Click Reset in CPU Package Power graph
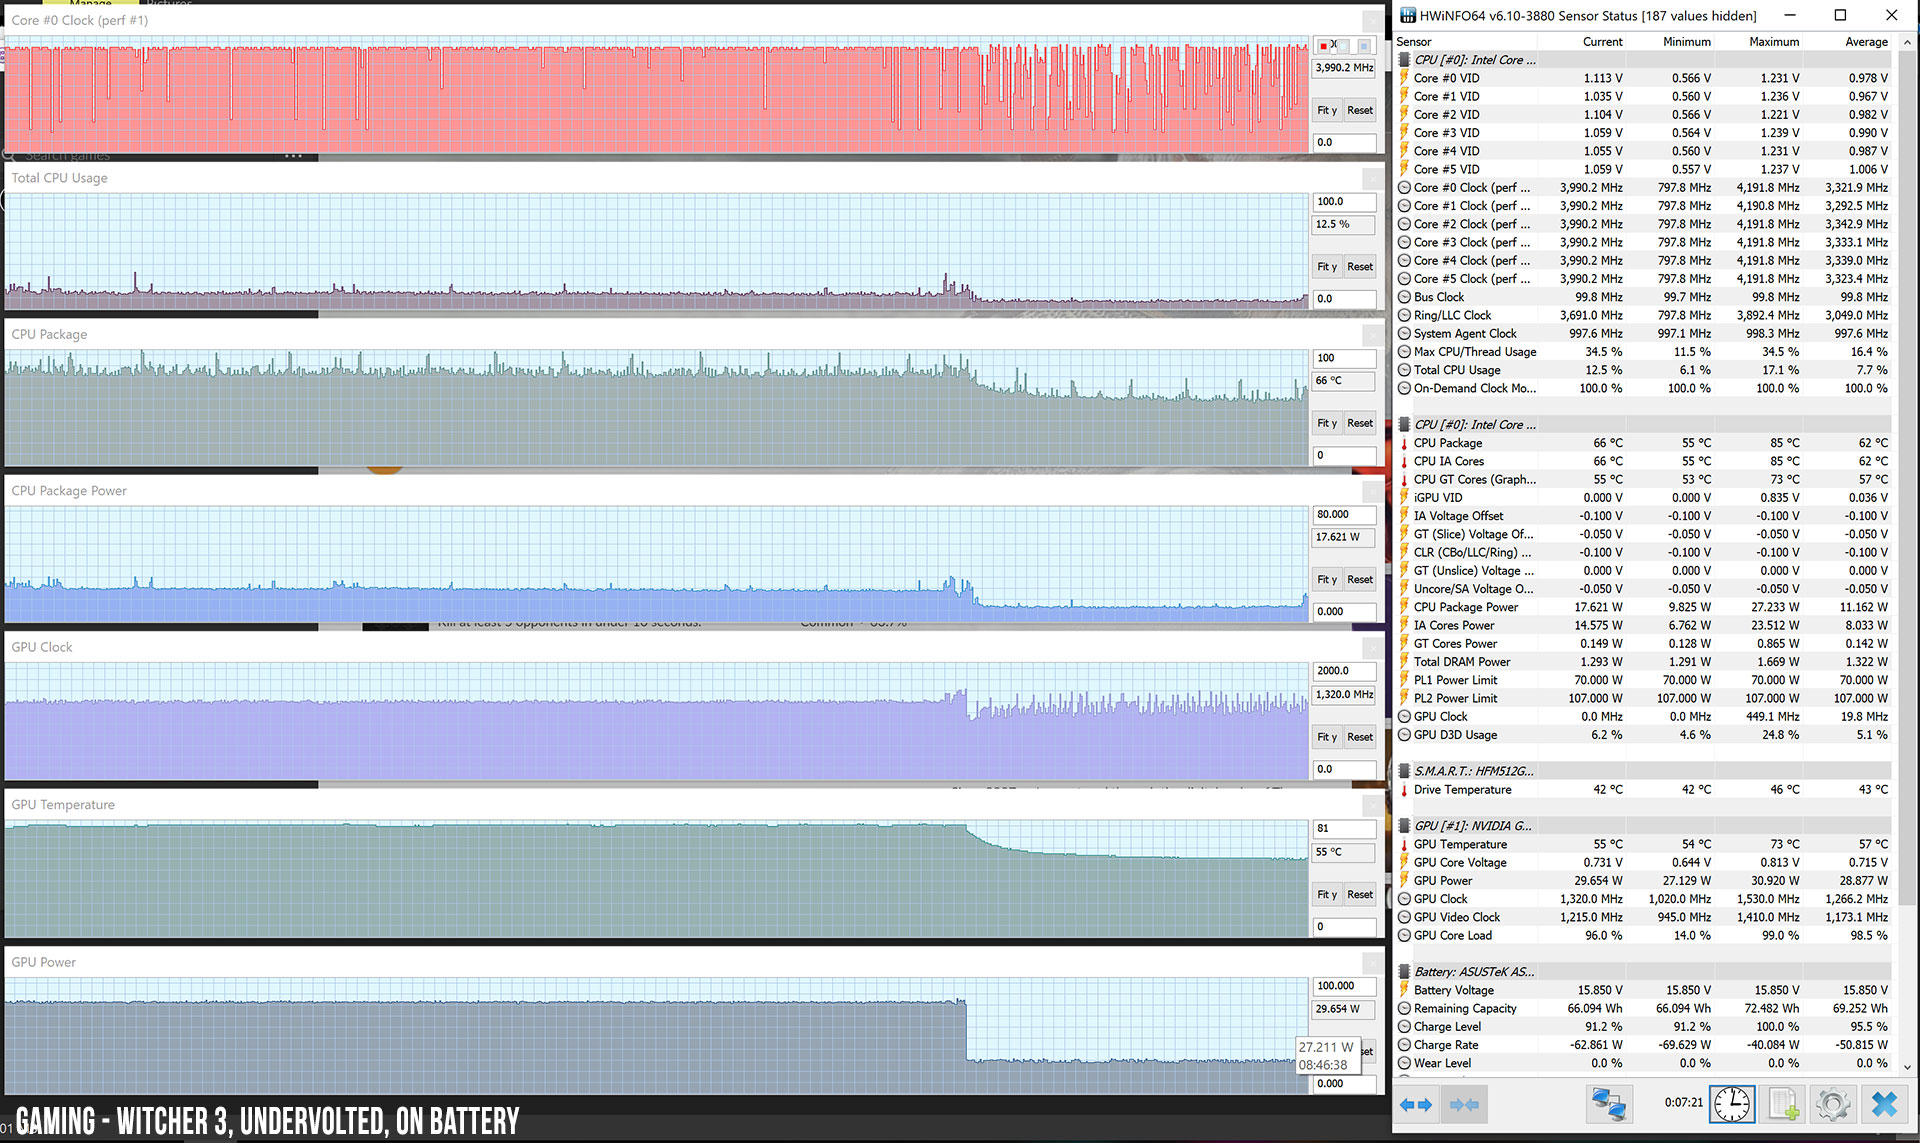 pyautogui.click(x=1360, y=580)
